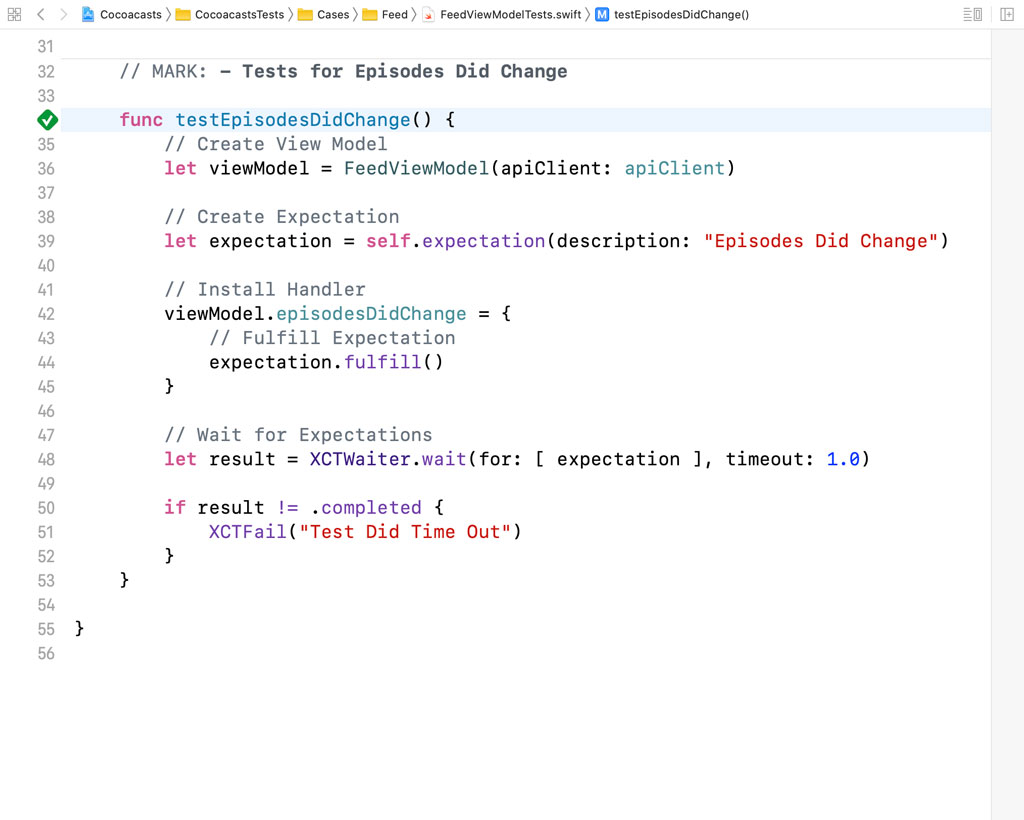The height and width of the screenshot is (820, 1024).
Task: Click the Cocoacasts project icon in jump bar
Action: (x=88, y=15)
